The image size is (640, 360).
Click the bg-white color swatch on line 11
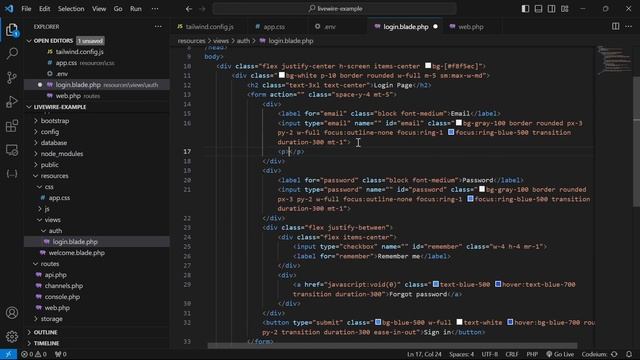pos(282,75)
